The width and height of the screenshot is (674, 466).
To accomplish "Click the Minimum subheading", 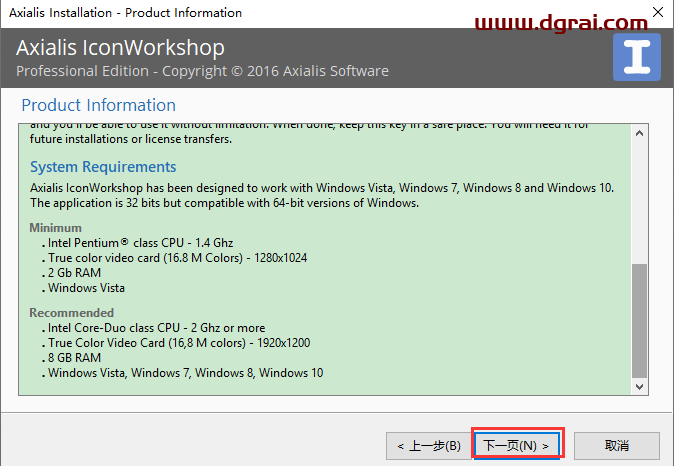I will point(55,227).
